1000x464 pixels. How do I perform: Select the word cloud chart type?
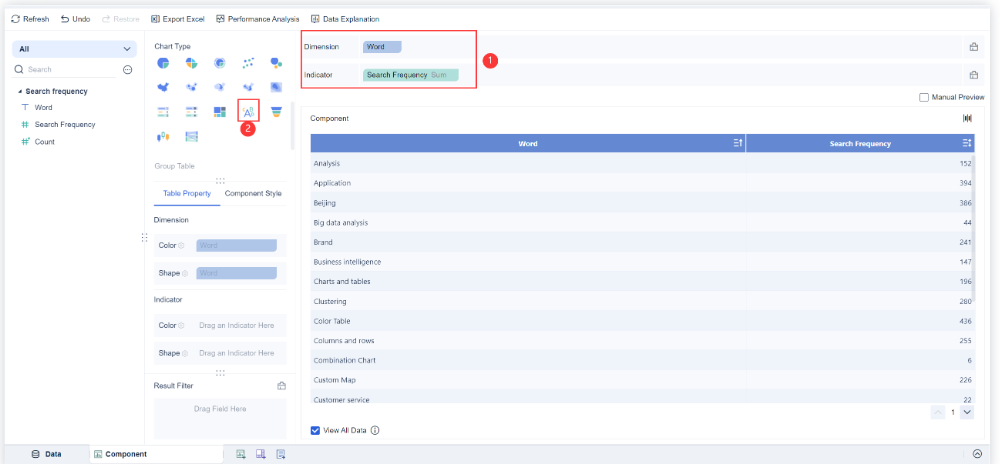[248, 111]
